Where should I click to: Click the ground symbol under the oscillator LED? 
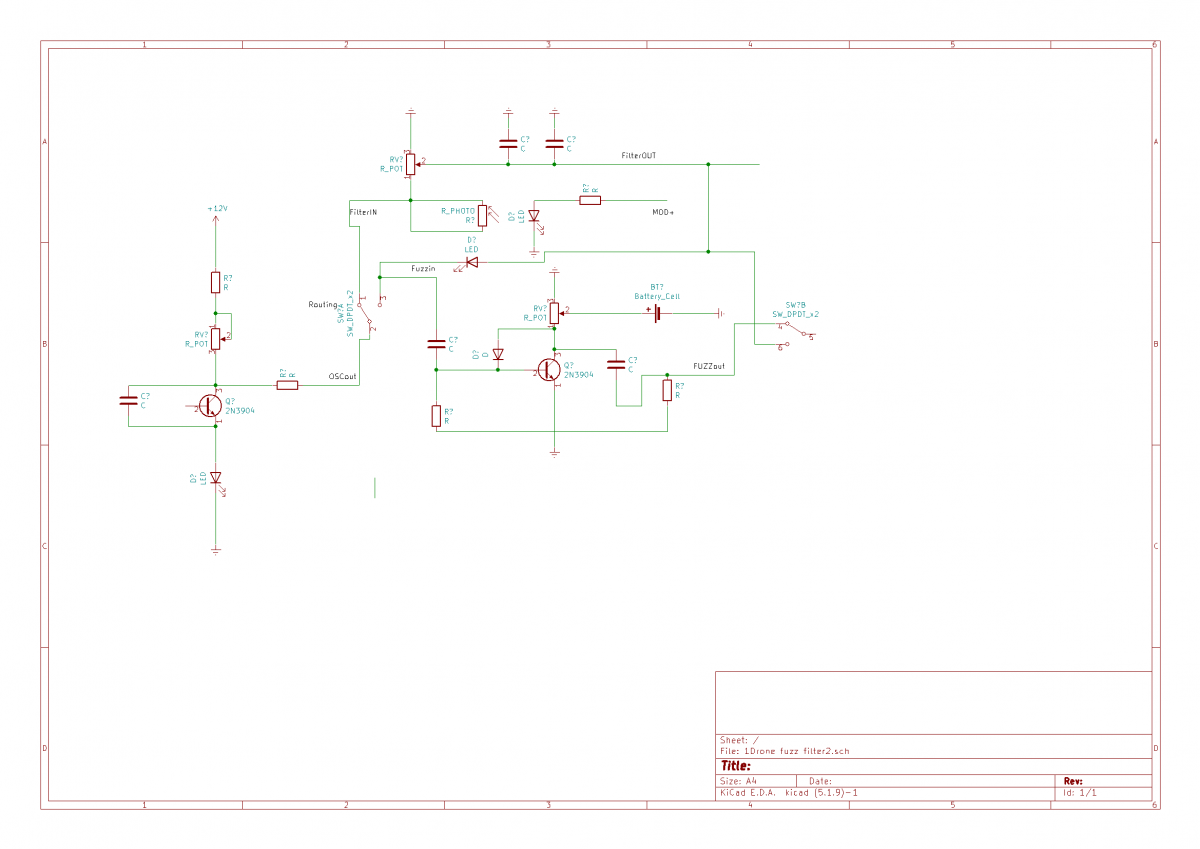(215, 549)
